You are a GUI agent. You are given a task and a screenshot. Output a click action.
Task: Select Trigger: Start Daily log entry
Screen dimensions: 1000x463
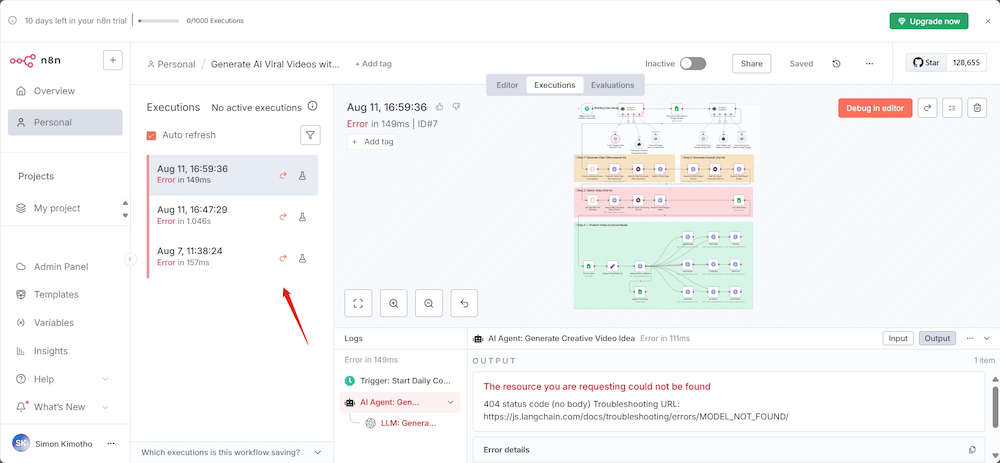point(401,381)
